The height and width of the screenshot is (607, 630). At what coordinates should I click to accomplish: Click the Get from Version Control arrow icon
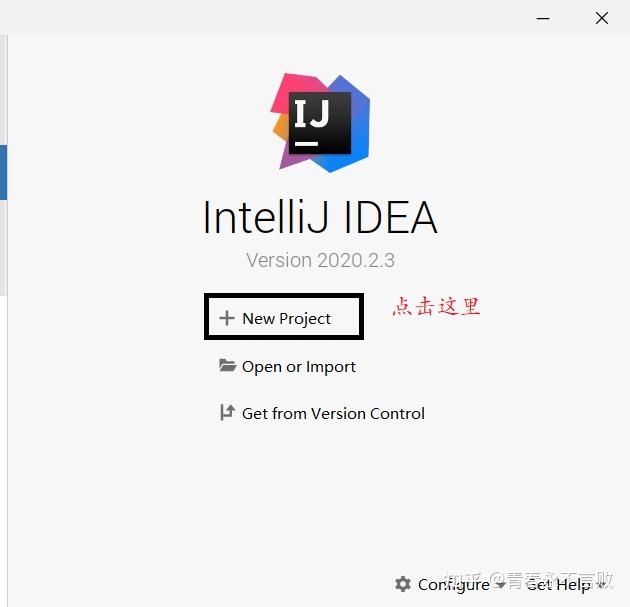[227, 412]
